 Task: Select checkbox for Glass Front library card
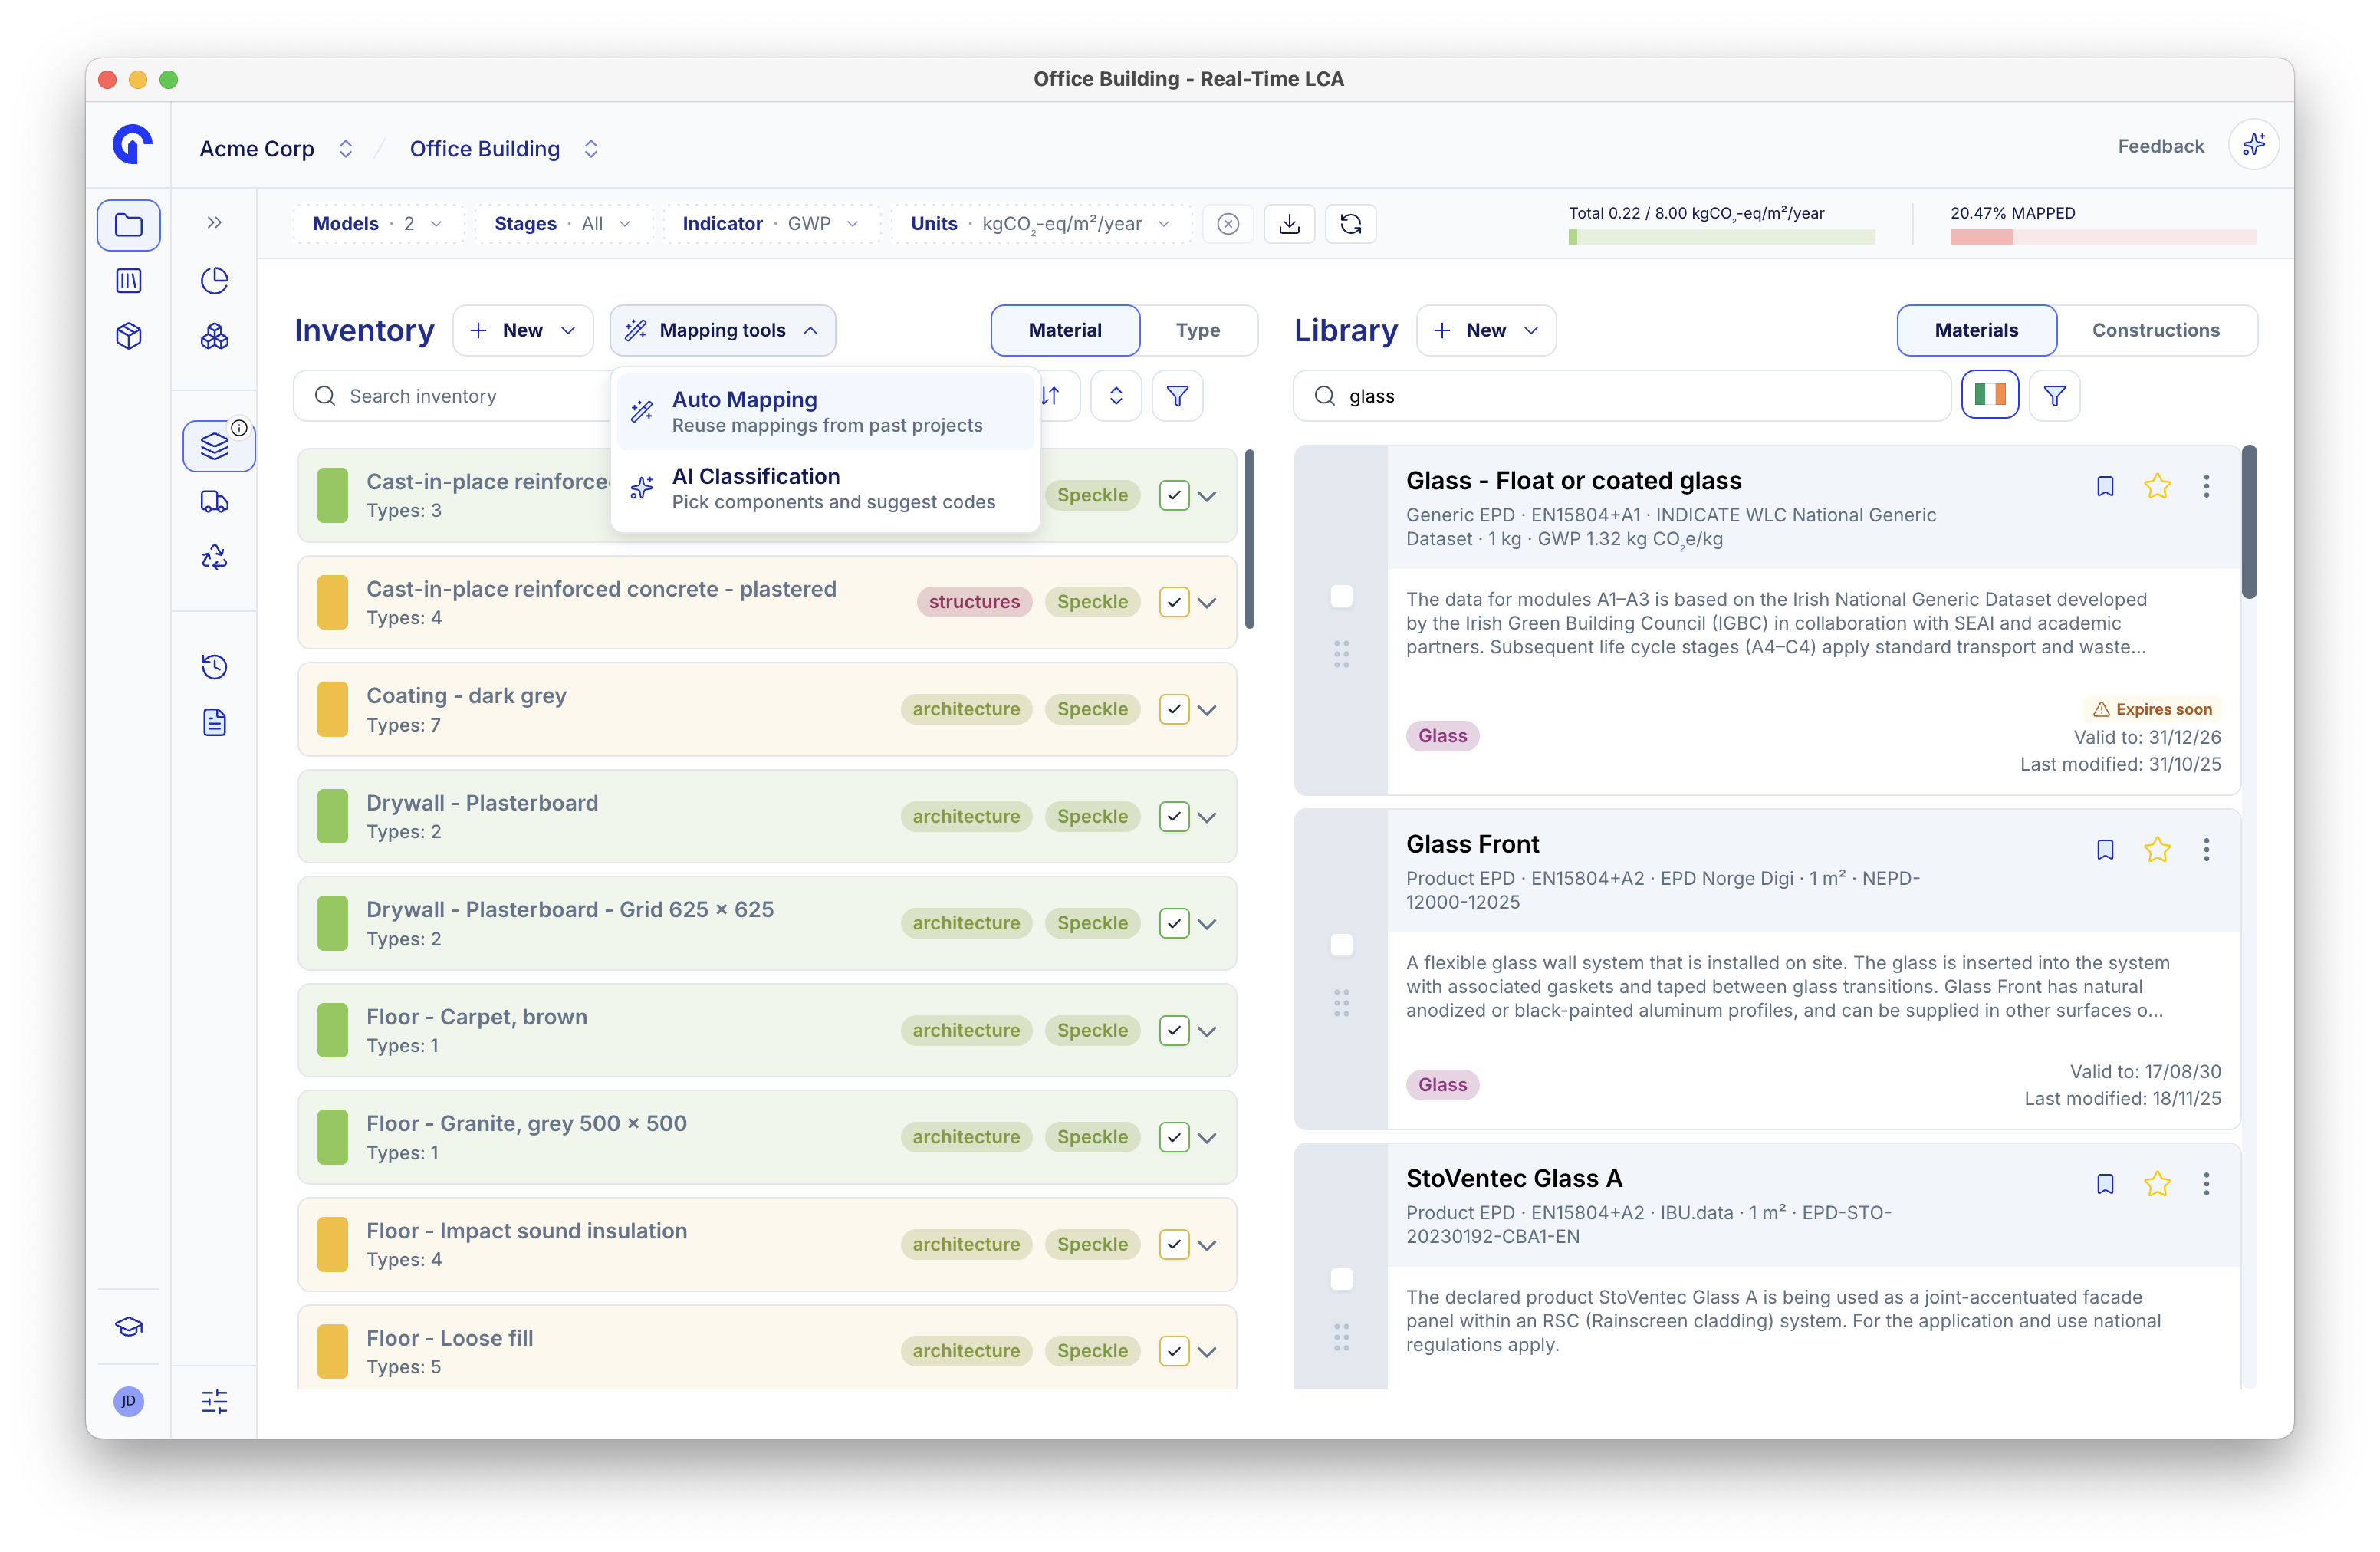(1341, 945)
